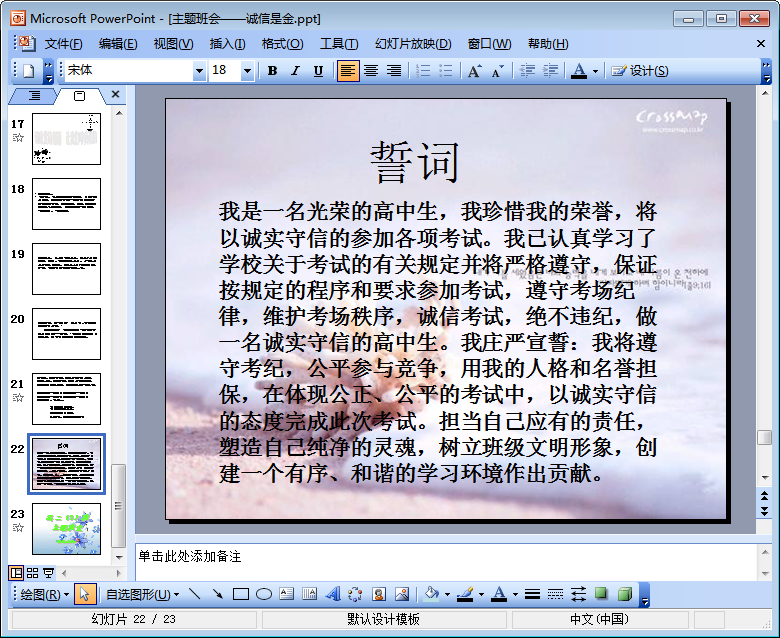Select slide 17 thumbnail
This screenshot has height=638, width=780.
coord(67,139)
